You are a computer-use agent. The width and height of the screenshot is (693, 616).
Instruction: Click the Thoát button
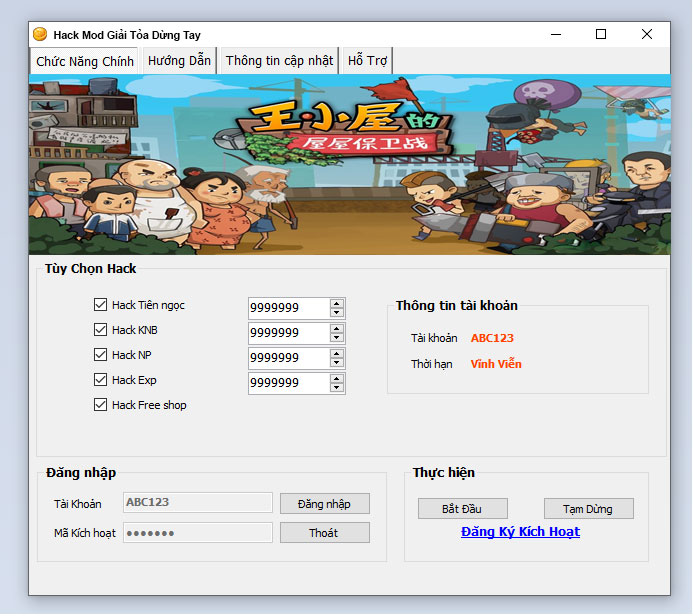pyautogui.click(x=325, y=533)
